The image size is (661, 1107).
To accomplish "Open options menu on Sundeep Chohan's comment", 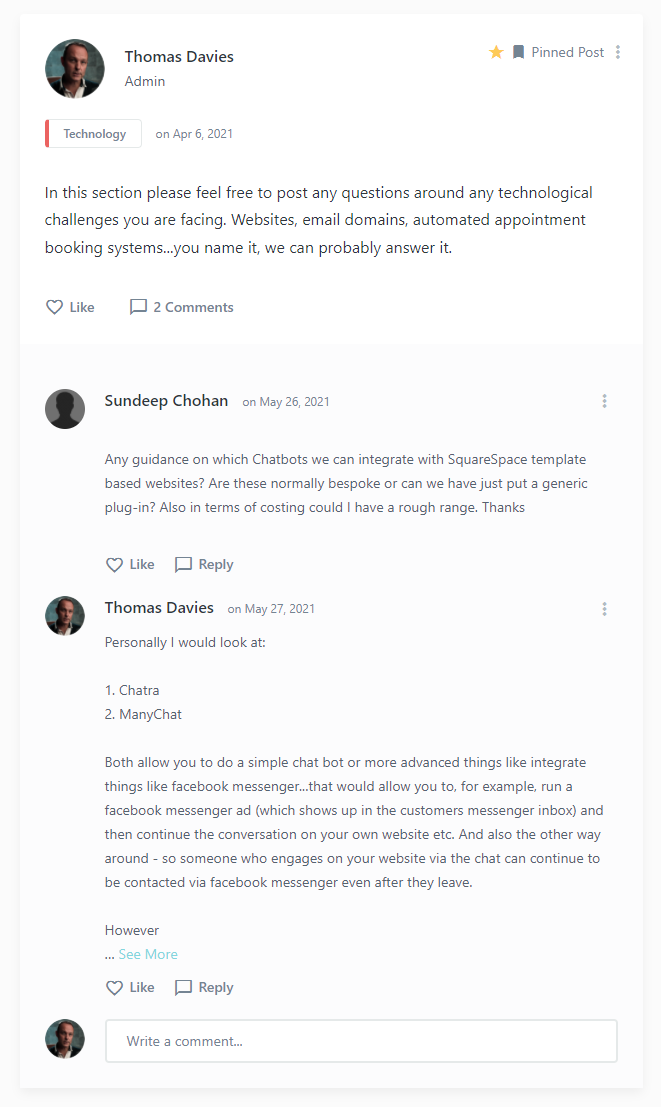I will point(604,401).
